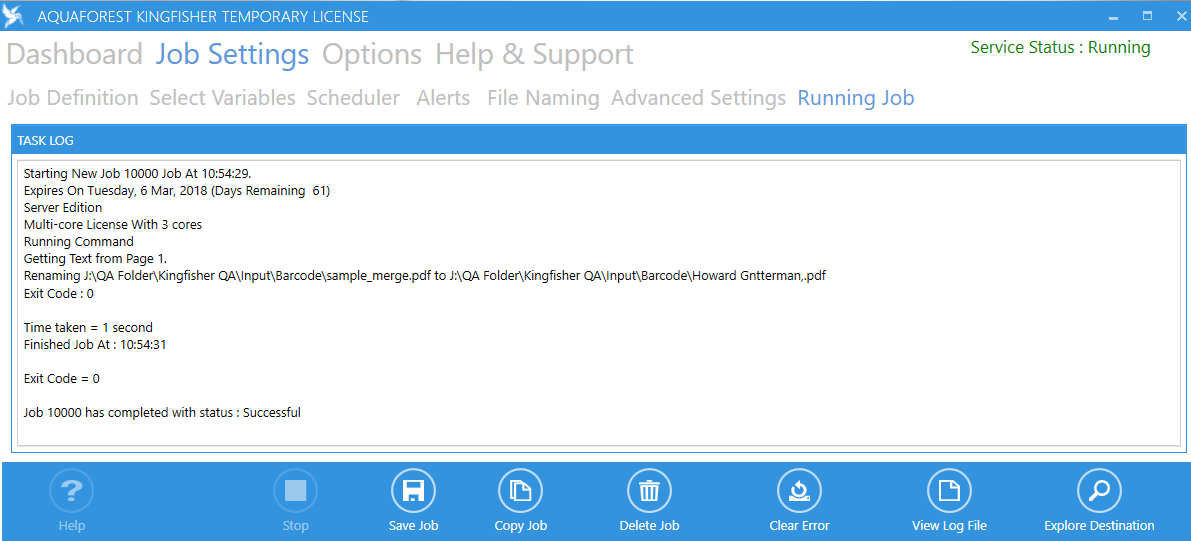Go to the Job Definition sub-tab
Image resolution: width=1191 pixels, height=541 pixels.
tap(73, 98)
